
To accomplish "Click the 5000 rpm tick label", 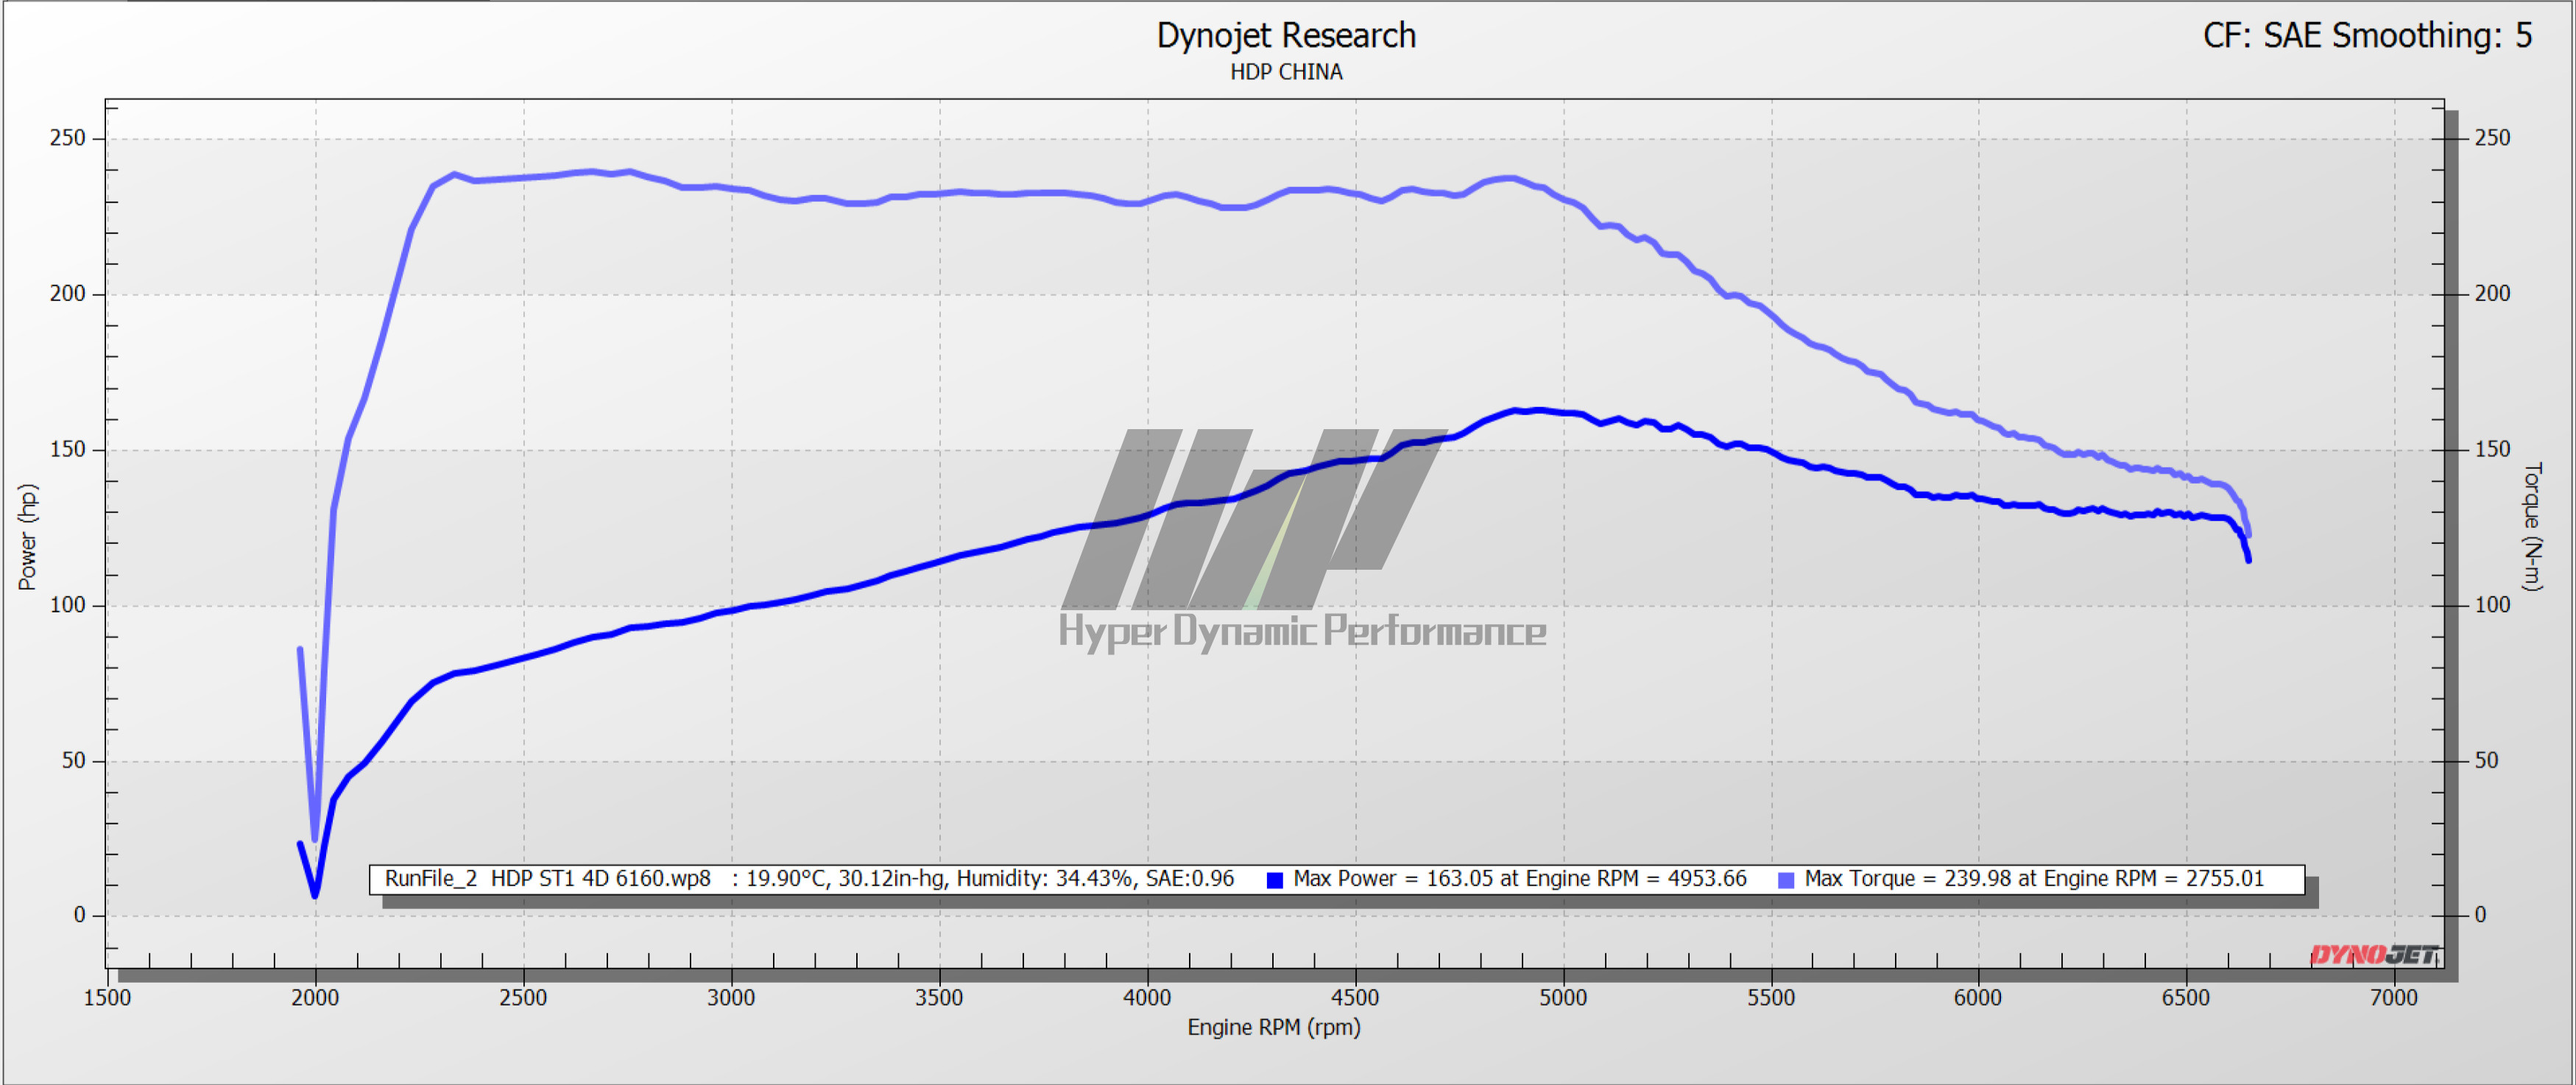I will pyautogui.click(x=1562, y=997).
